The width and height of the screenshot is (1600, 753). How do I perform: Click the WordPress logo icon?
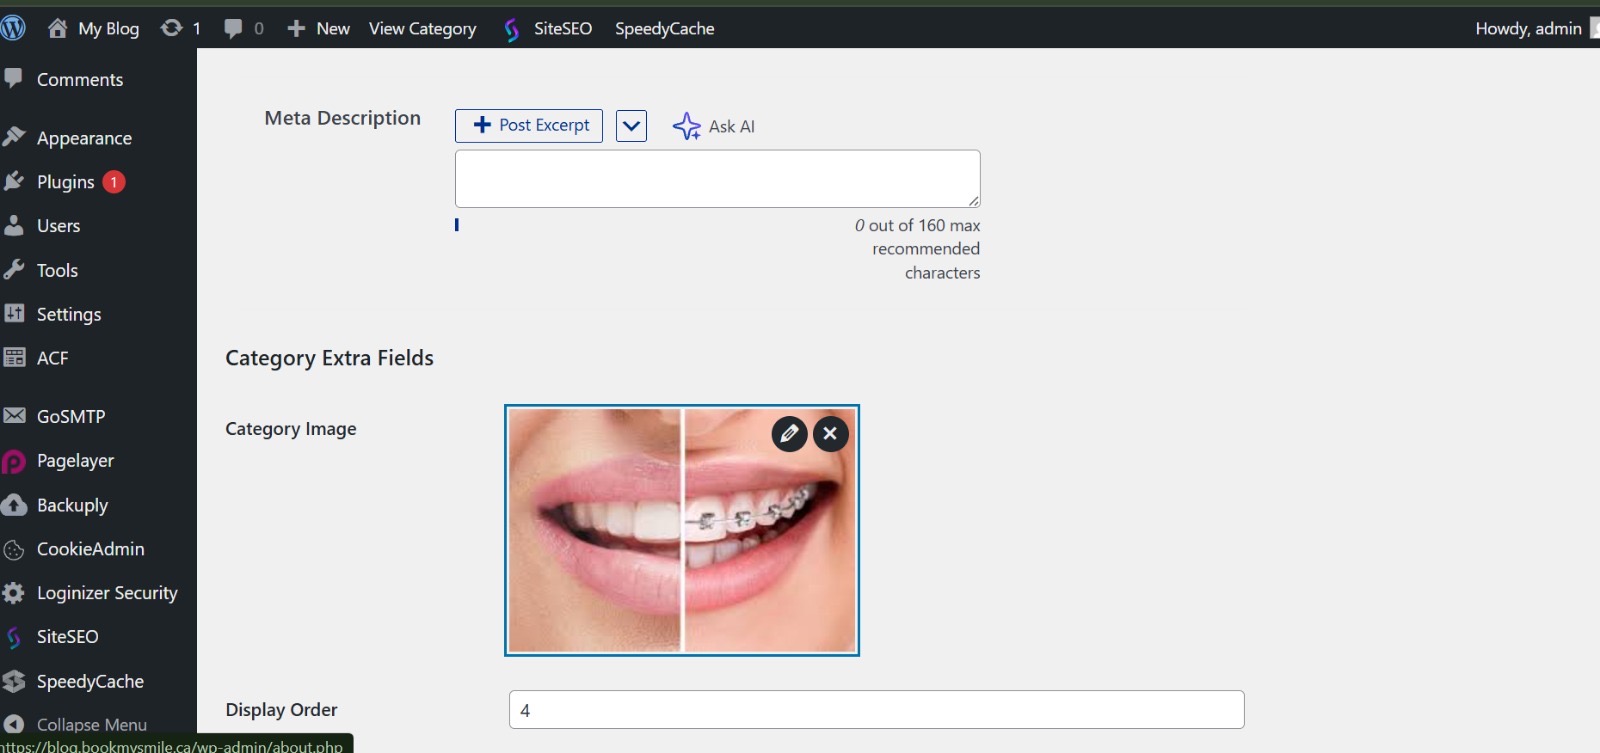[13, 28]
